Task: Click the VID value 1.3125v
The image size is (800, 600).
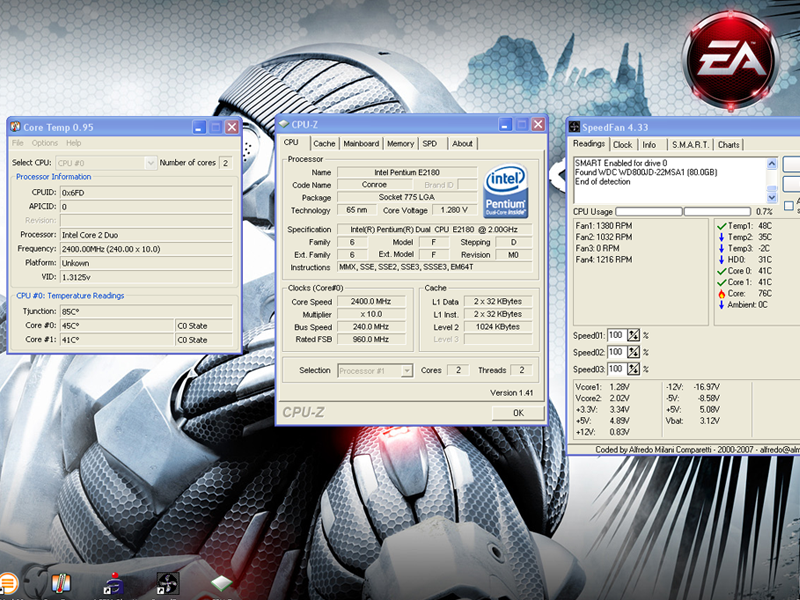Action: (x=146, y=277)
